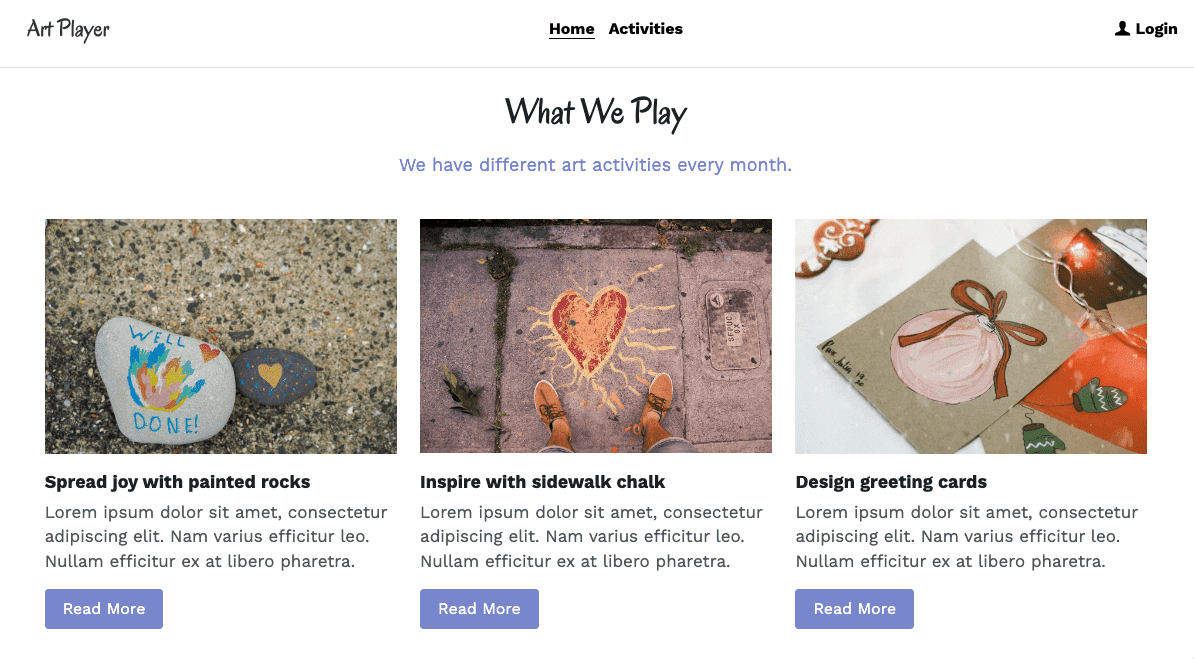Open the Activities navigation item

click(645, 29)
